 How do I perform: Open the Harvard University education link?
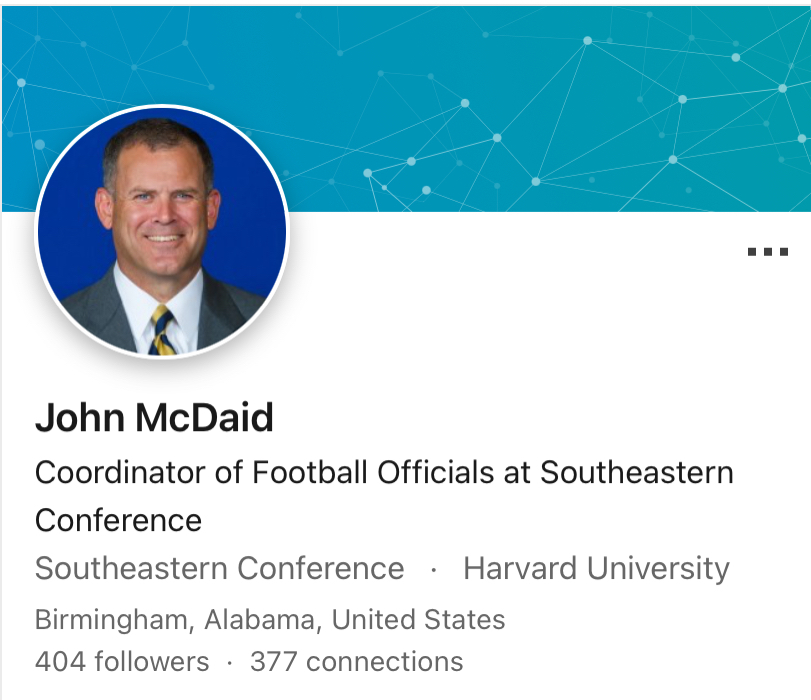[x=596, y=569]
